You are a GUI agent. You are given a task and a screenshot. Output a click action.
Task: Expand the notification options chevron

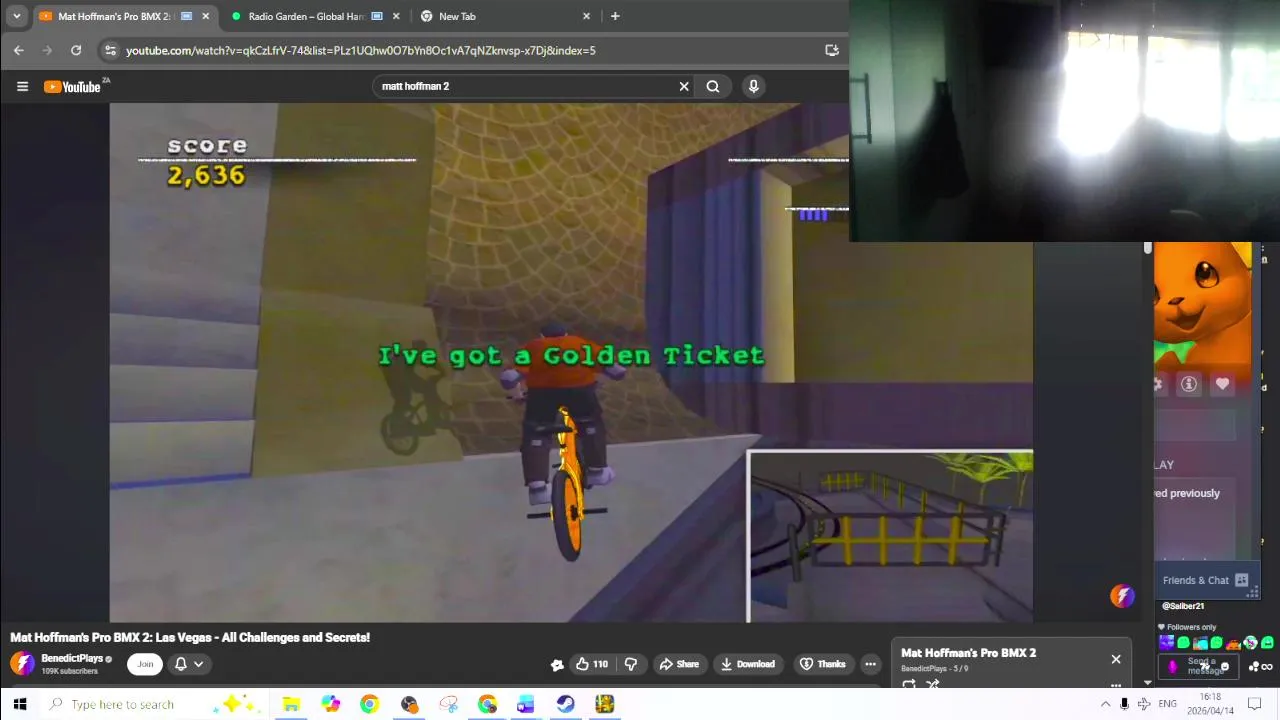pyautogui.click(x=199, y=664)
